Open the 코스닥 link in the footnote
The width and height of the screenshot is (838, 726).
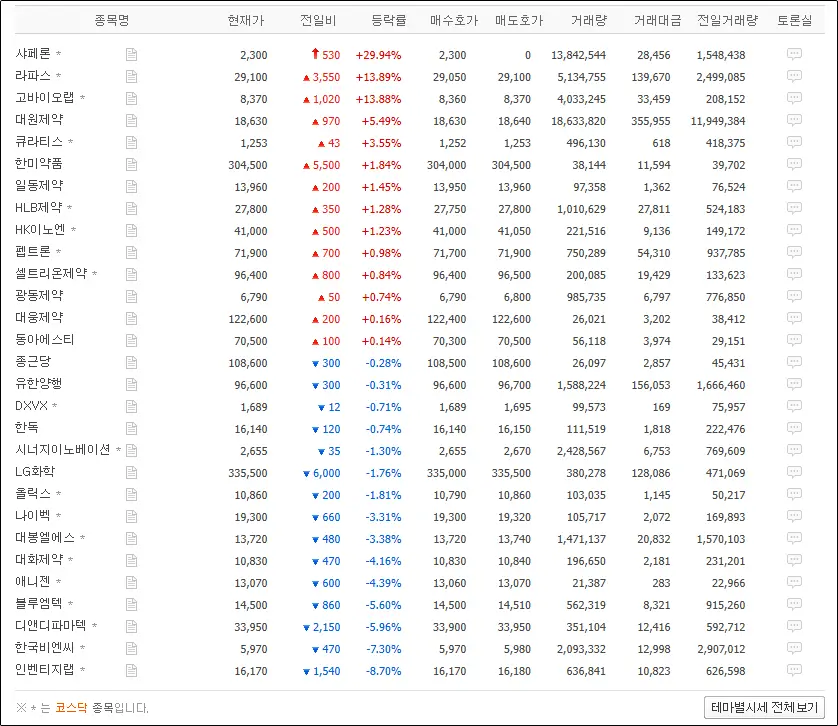tap(71, 708)
